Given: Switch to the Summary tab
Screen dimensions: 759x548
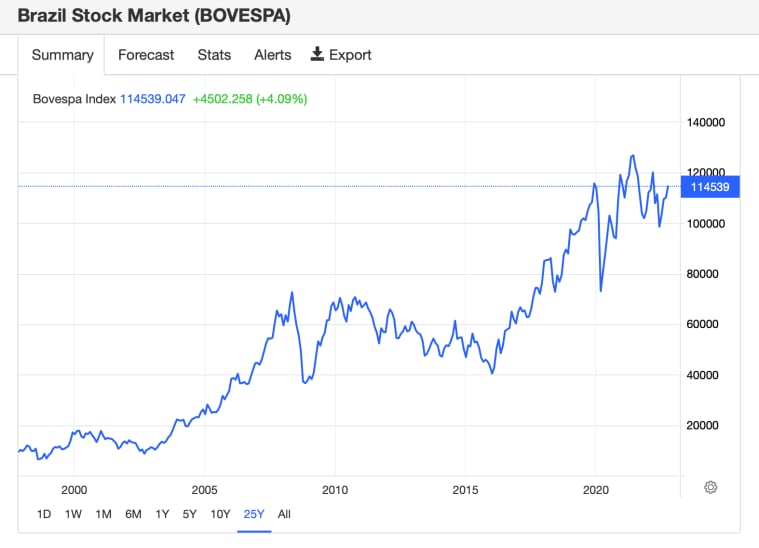Looking at the screenshot, I should coord(62,55).
